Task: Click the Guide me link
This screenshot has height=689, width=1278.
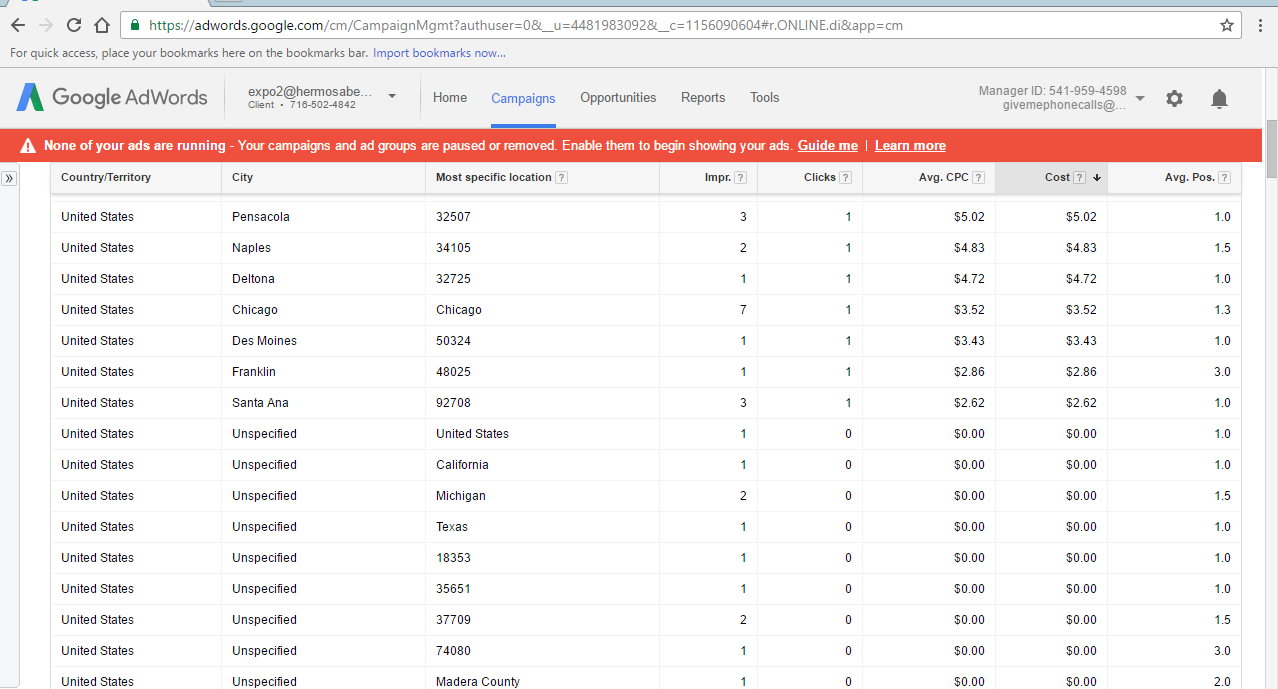Action: click(827, 146)
